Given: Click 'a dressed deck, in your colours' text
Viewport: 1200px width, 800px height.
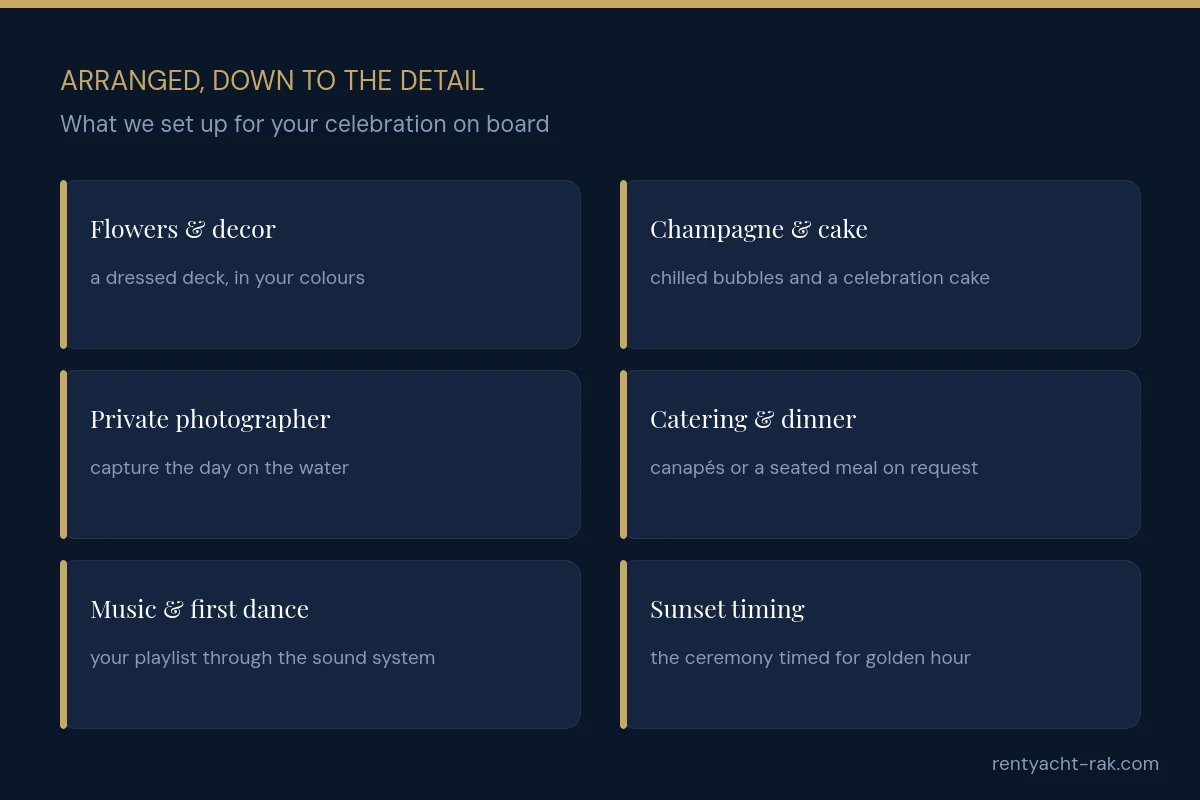Looking at the screenshot, I should [227, 278].
